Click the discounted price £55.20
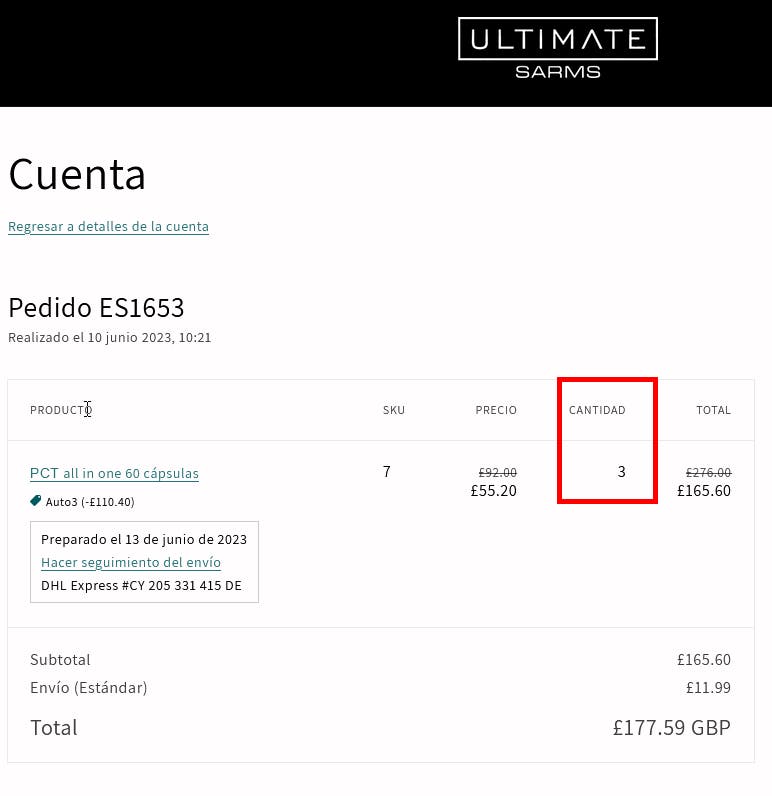 [494, 491]
